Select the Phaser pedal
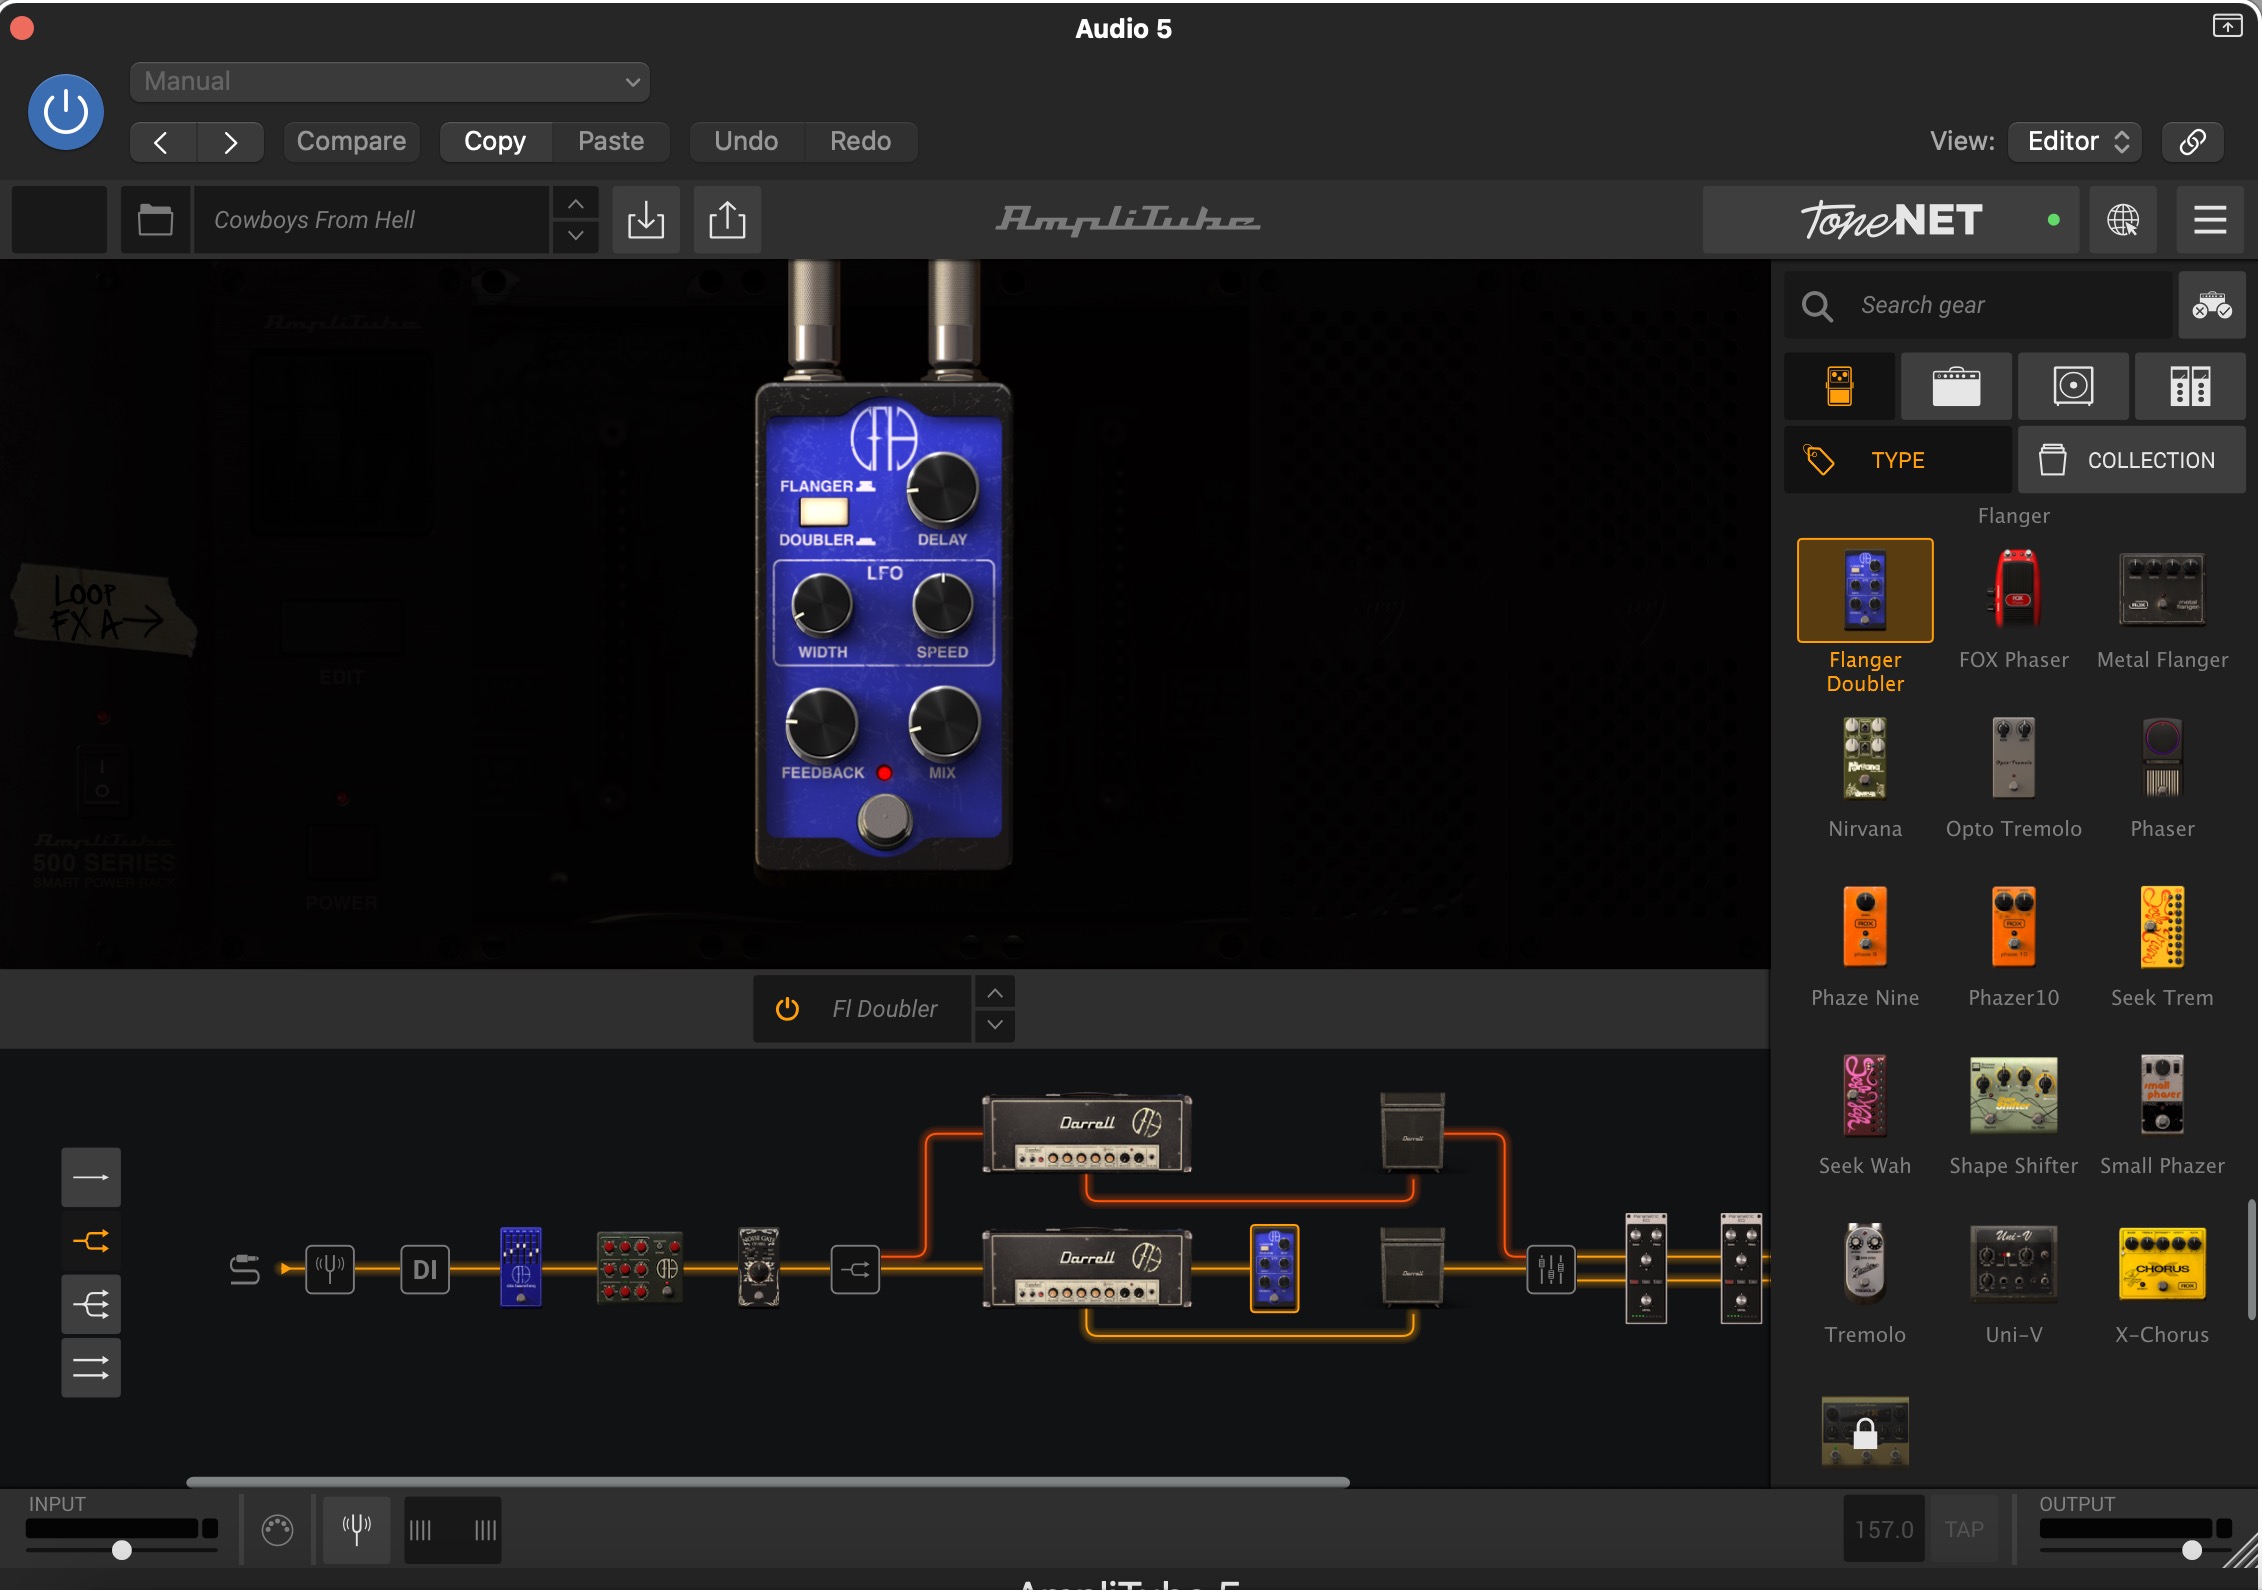Screen dimensions: 2262x1590 [x=2162, y=758]
